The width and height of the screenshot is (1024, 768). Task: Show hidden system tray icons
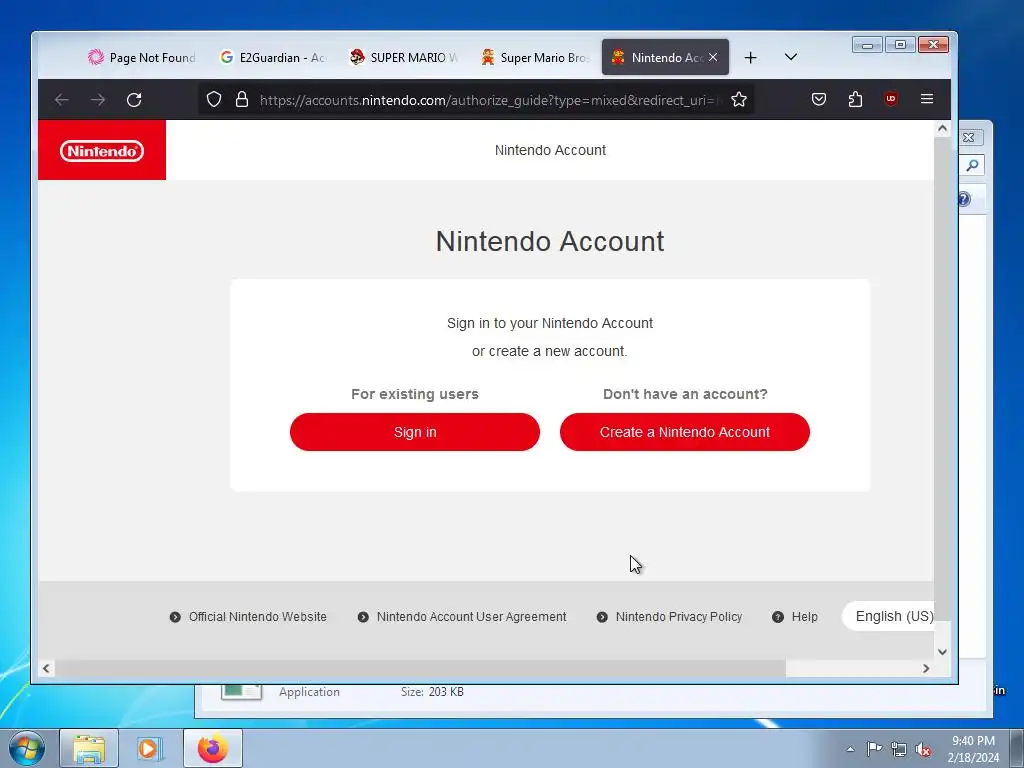[x=850, y=749]
